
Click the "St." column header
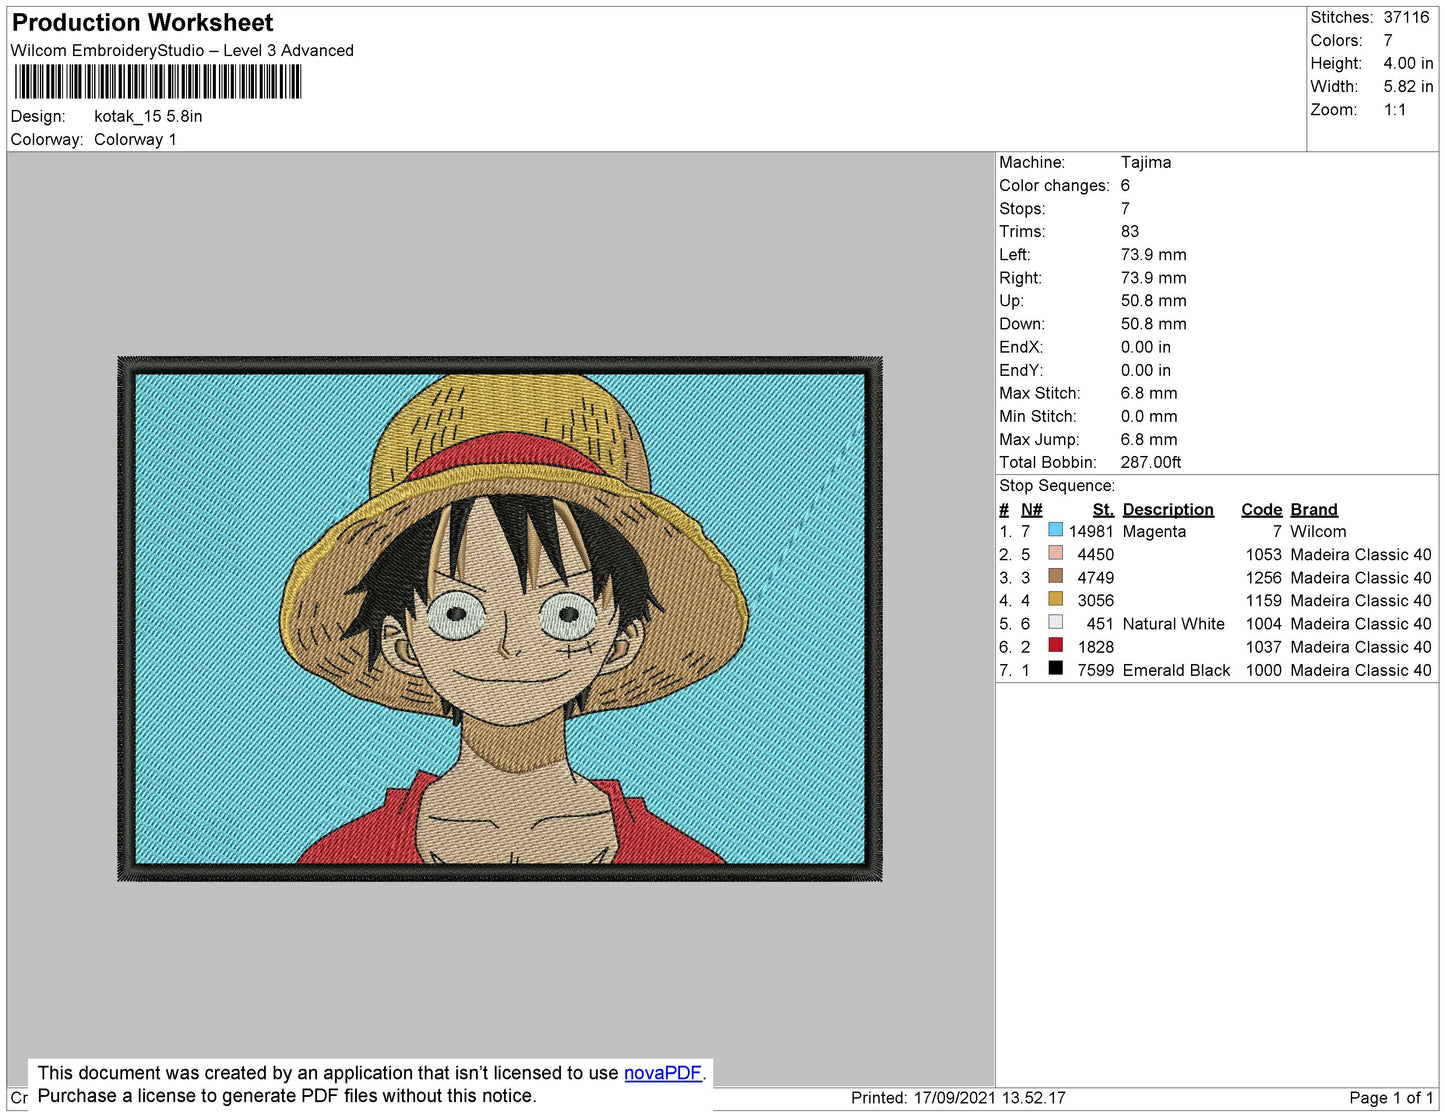[x=1103, y=510]
